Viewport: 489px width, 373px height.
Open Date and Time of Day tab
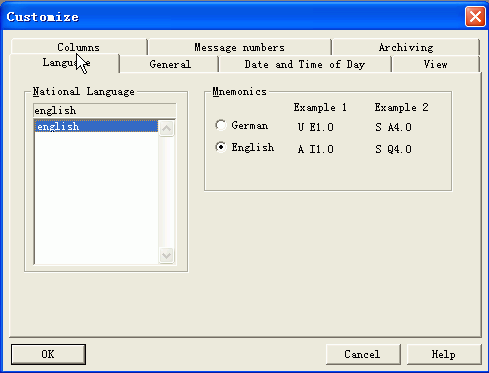(x=305, y=64)
